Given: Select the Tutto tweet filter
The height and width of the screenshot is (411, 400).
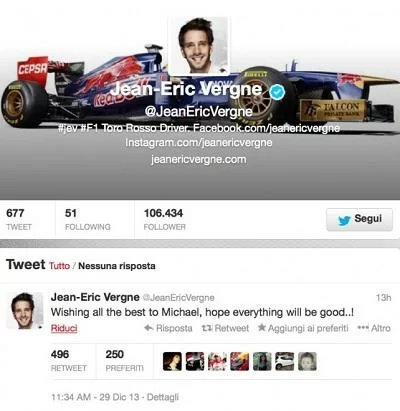Looking at the screenshot, I should click(60, 266).
